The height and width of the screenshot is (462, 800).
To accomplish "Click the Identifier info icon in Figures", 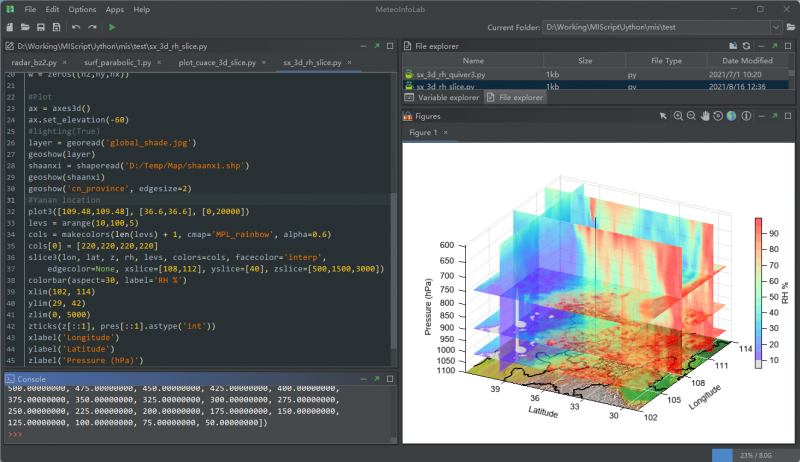I will tap(745, 116).
